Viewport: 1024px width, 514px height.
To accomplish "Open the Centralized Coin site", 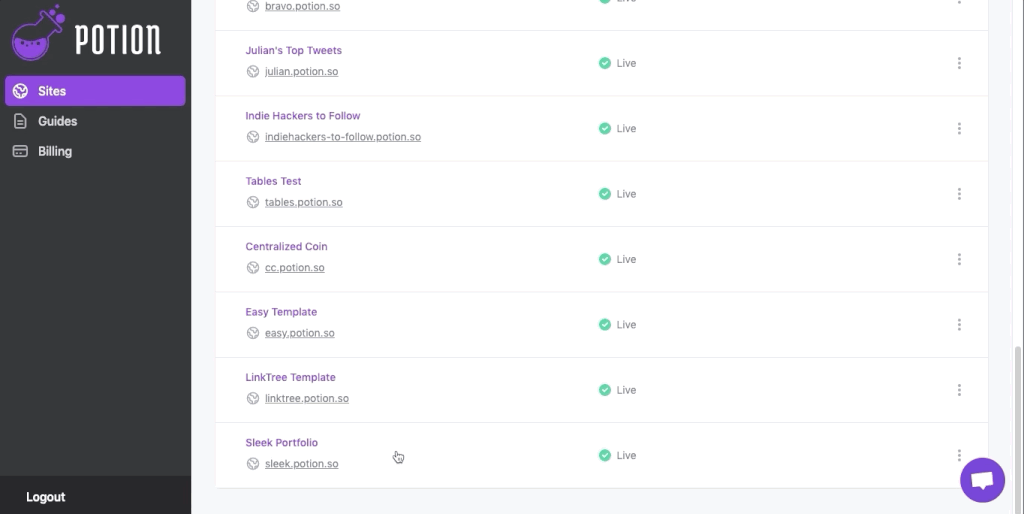I will [286, 246].
